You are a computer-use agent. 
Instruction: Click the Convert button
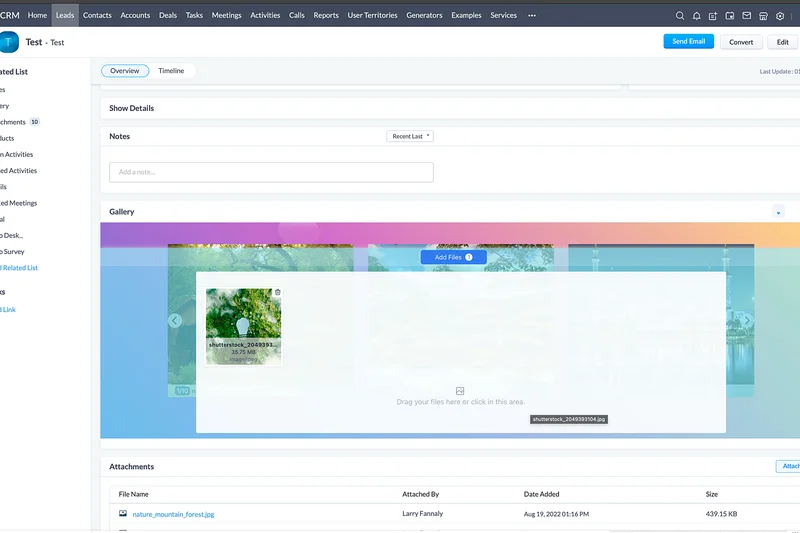pos(741,42)
